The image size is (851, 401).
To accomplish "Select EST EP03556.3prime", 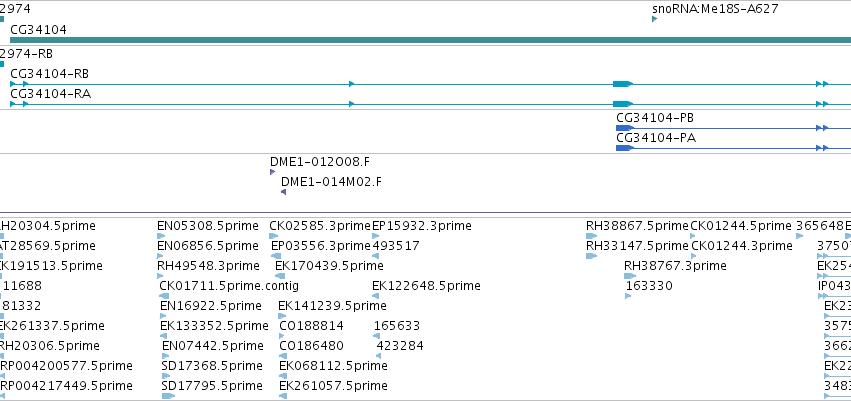I will (321, 246).
